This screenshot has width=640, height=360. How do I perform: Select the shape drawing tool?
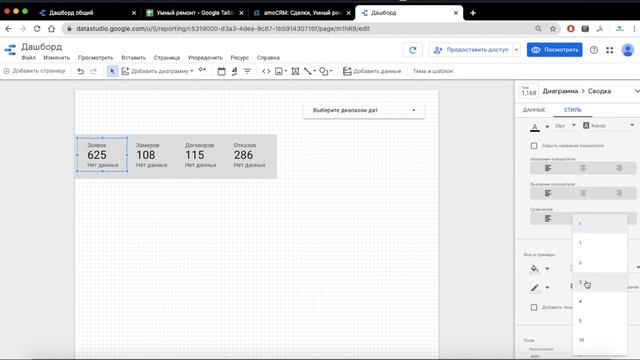click(x=323, y=71)
